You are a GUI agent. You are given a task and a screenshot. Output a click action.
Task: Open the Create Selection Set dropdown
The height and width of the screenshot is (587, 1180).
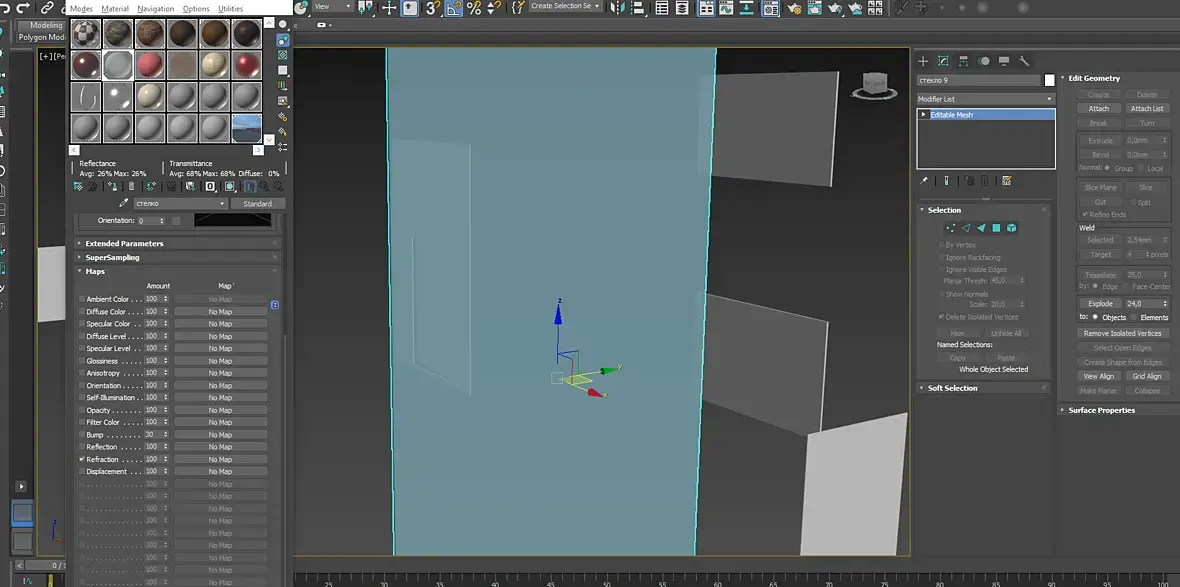pos(565,6)
